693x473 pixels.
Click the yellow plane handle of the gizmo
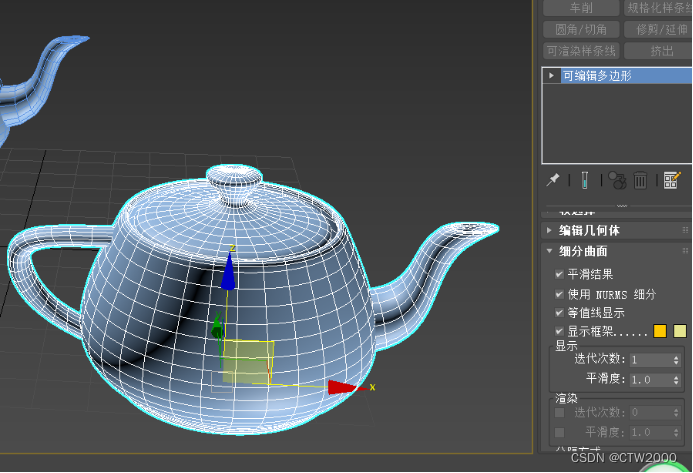coord(248,362)
